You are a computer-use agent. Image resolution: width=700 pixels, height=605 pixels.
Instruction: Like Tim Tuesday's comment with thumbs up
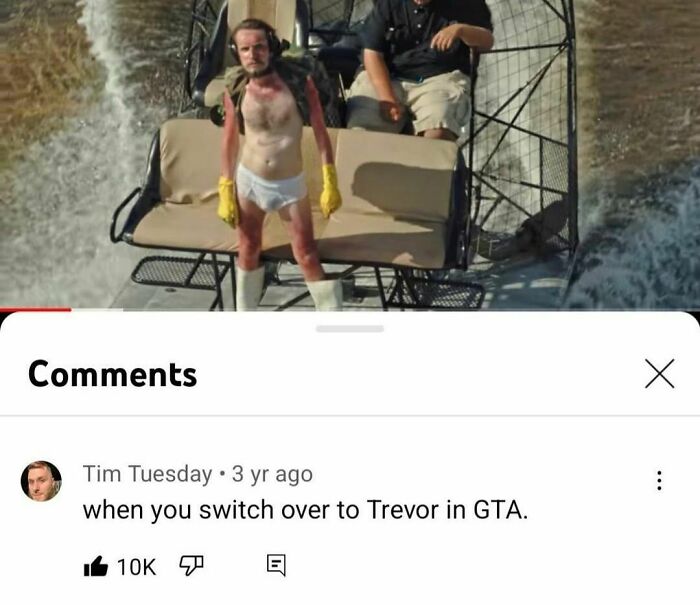pos(96,567)
